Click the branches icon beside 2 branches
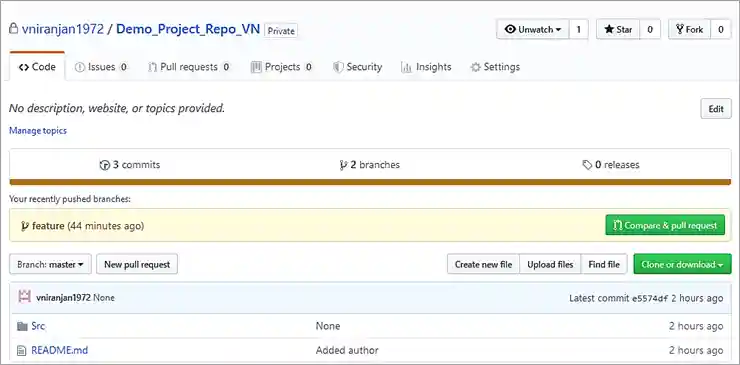 [343, 165]
